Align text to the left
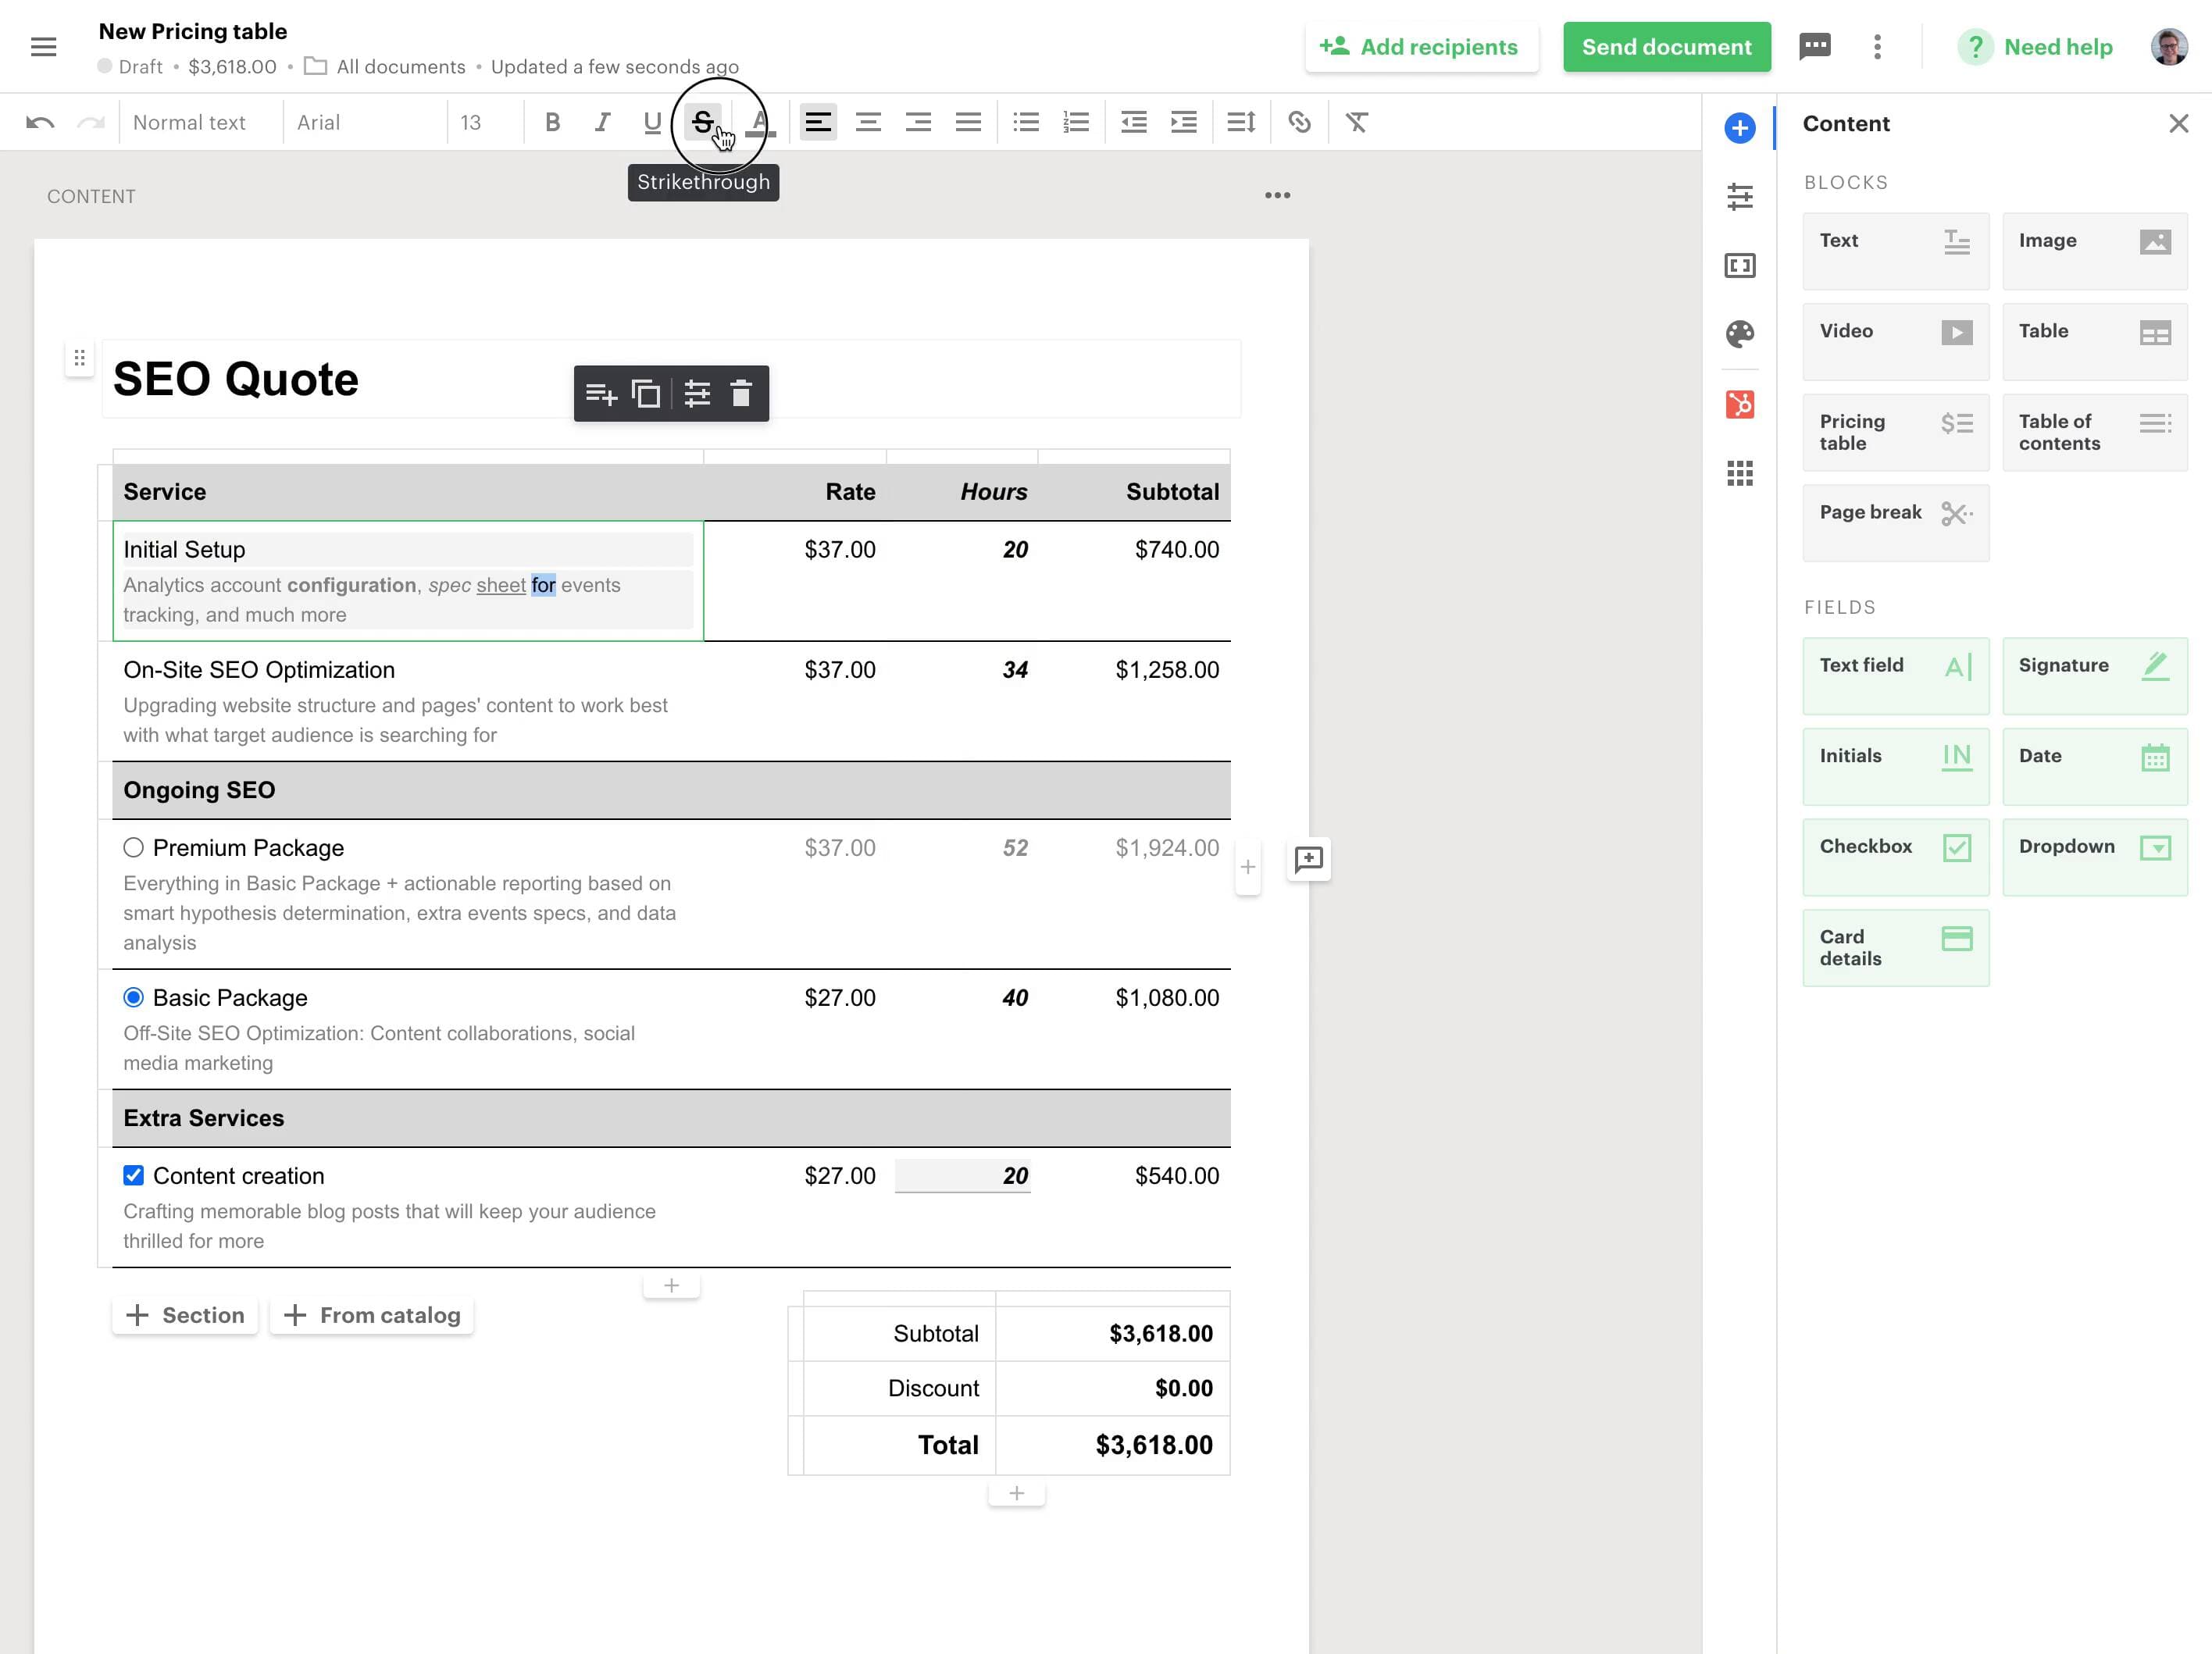Image resolution: width=2212 pixels, height=1654 pixels. pyautogui.click(x=818, y=123)
